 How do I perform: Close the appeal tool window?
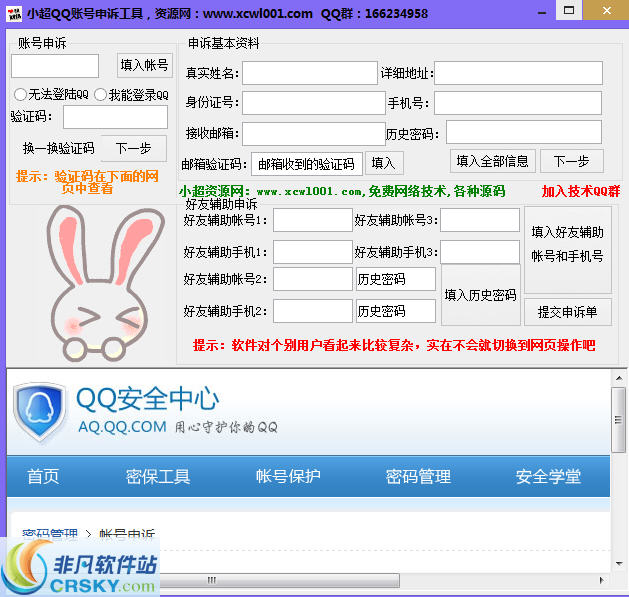pyautogui.click(x=607, y=10)
